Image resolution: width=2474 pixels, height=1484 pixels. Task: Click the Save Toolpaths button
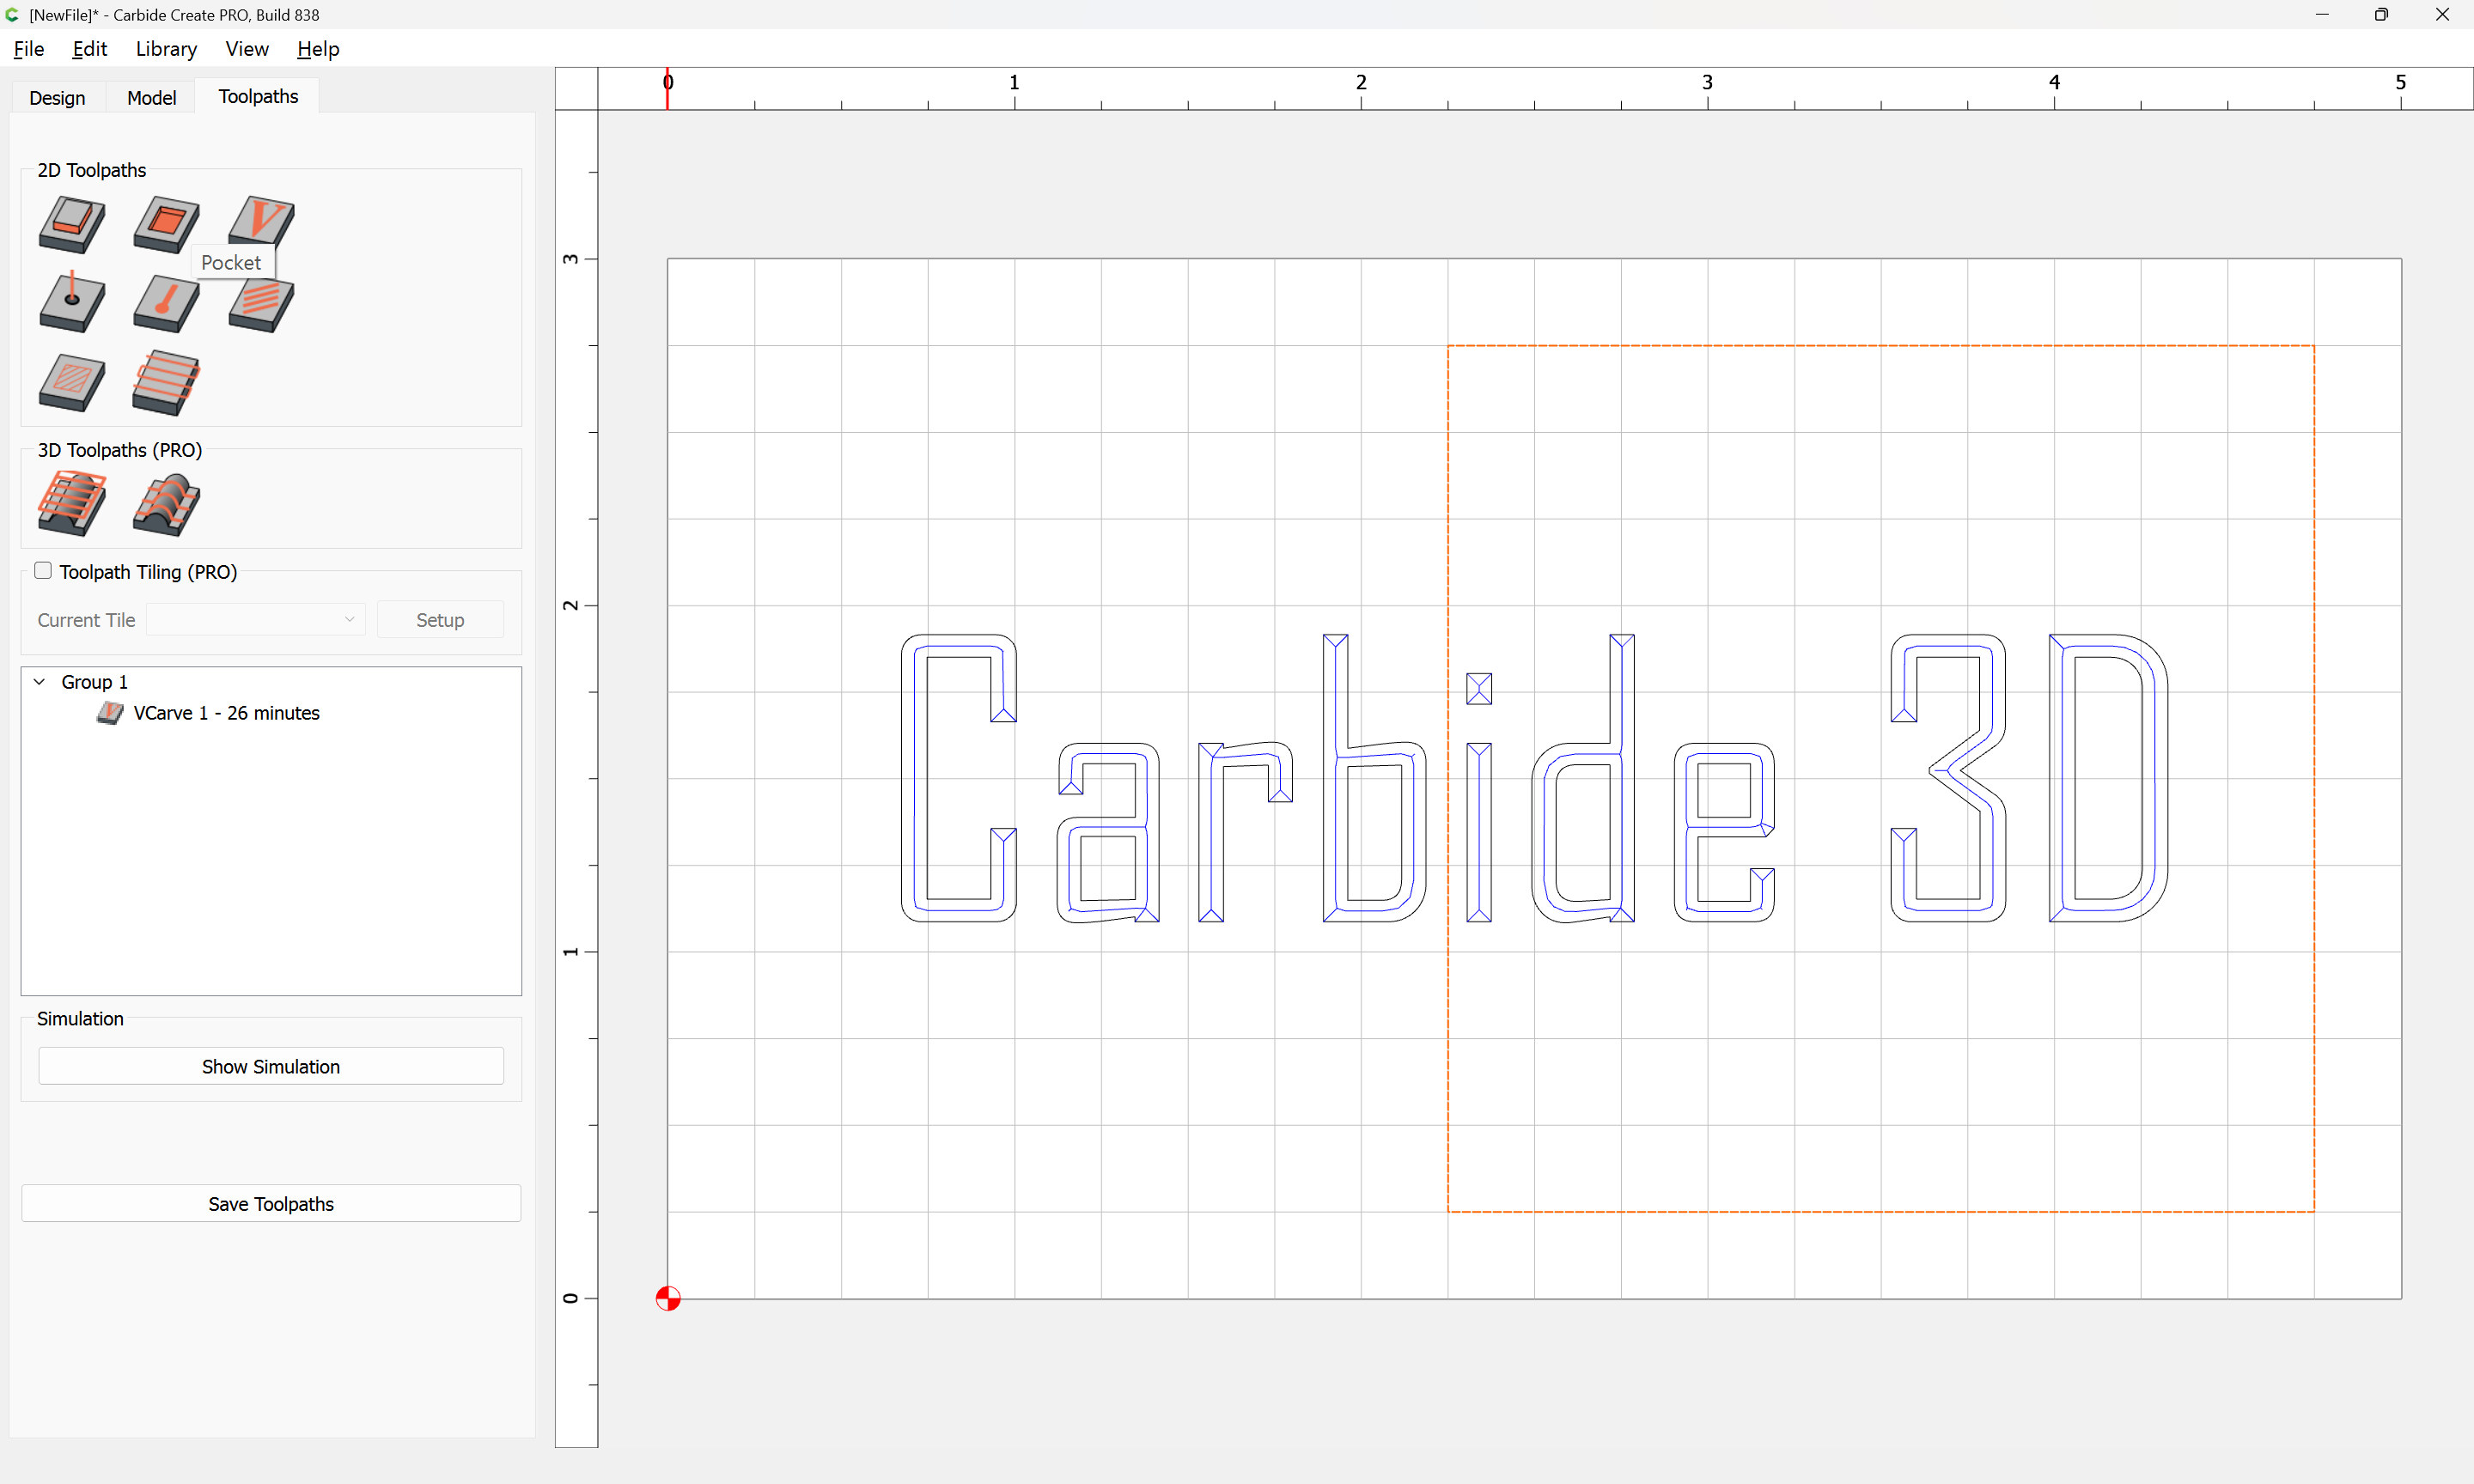[x=271, y=1204]
